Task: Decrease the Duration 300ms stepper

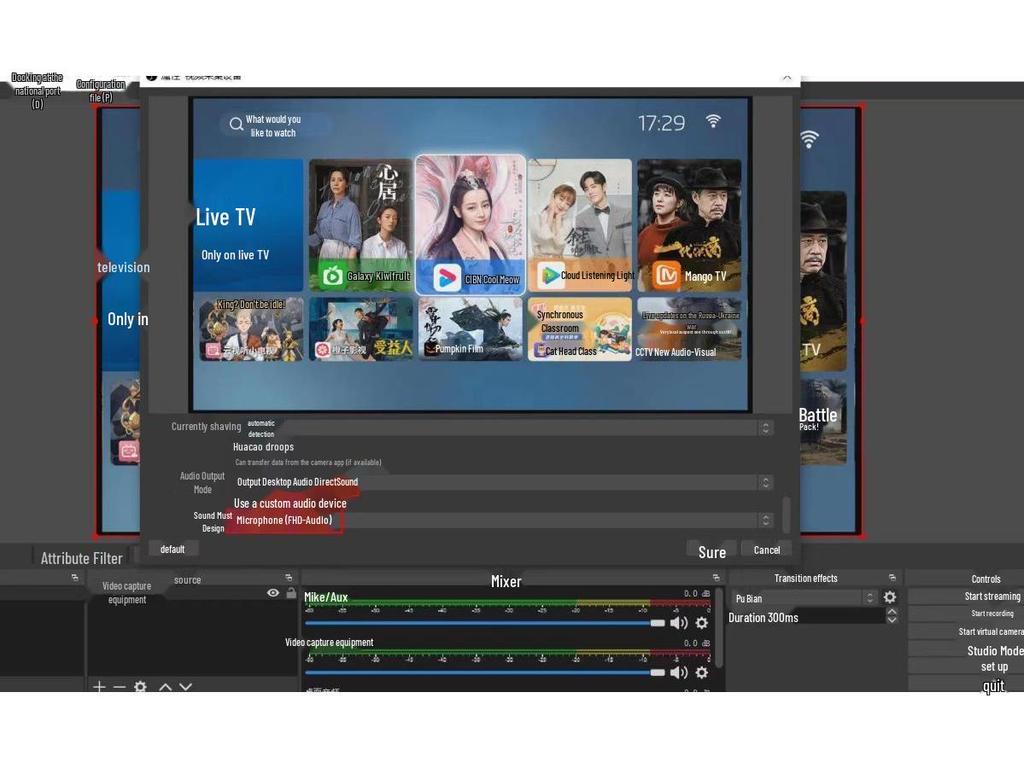Action: [891, 620]
